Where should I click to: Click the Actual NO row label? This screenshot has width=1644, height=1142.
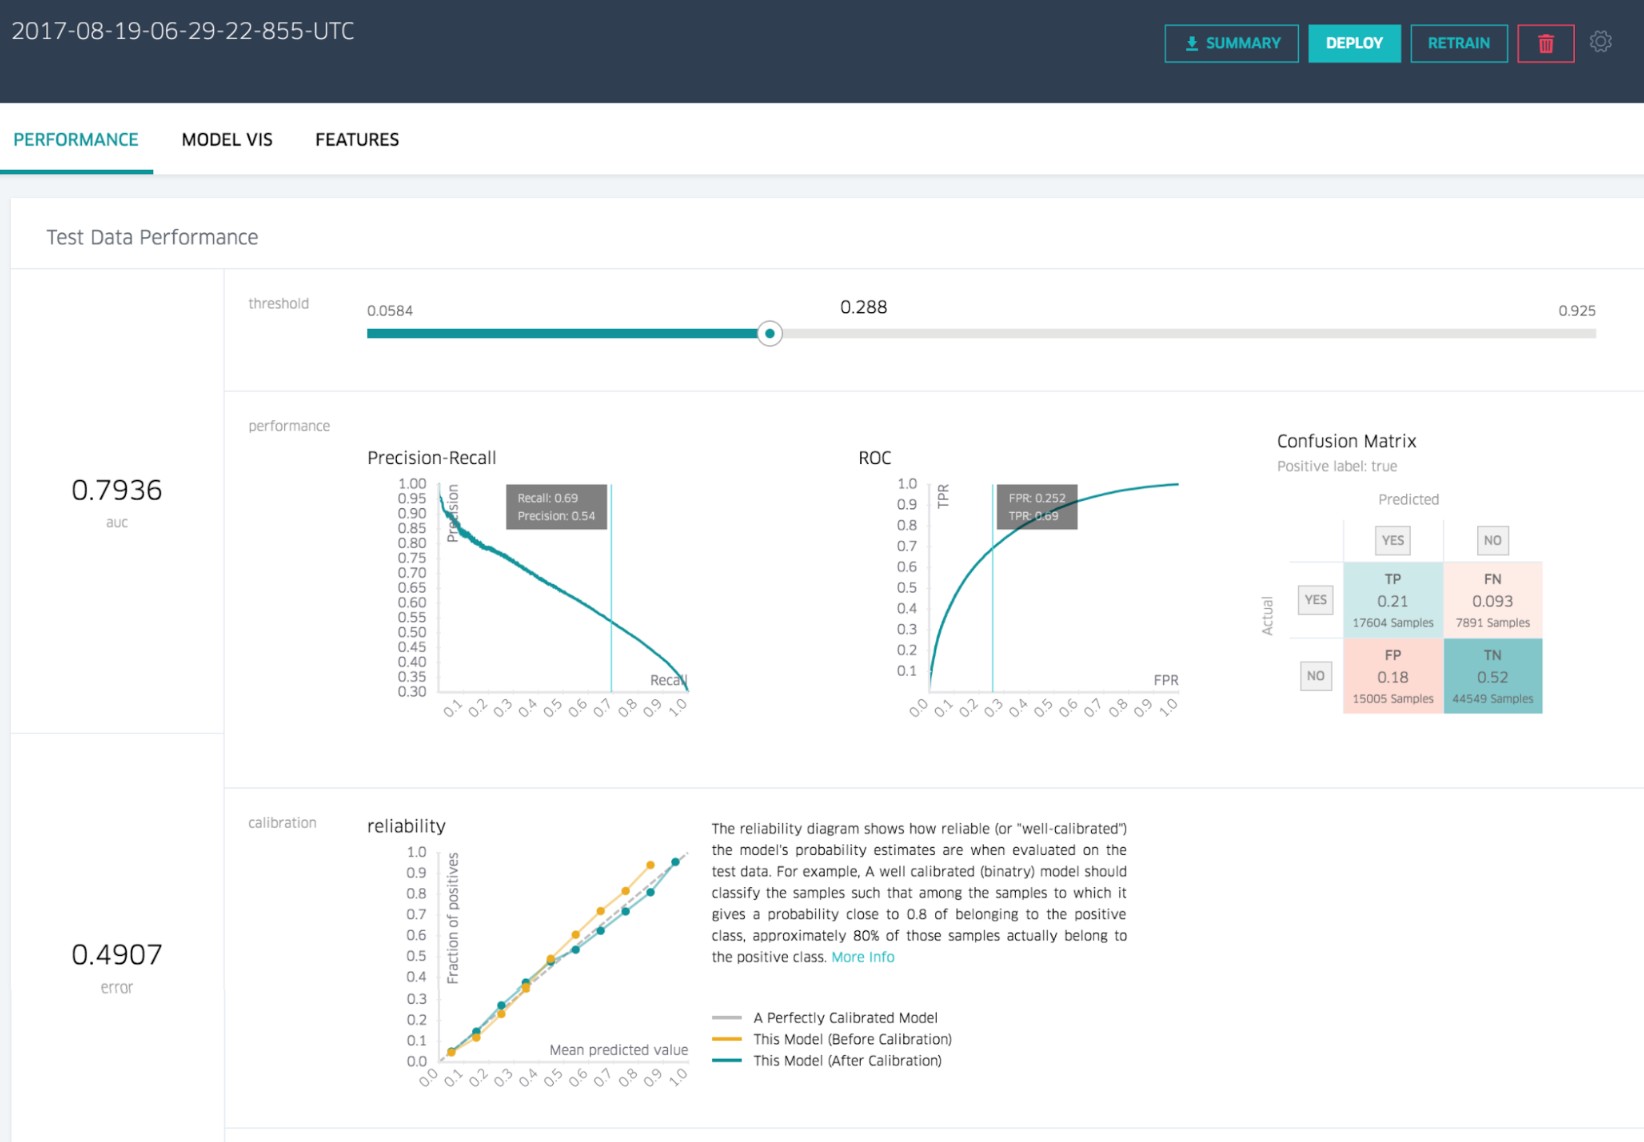coord(1315,676)
